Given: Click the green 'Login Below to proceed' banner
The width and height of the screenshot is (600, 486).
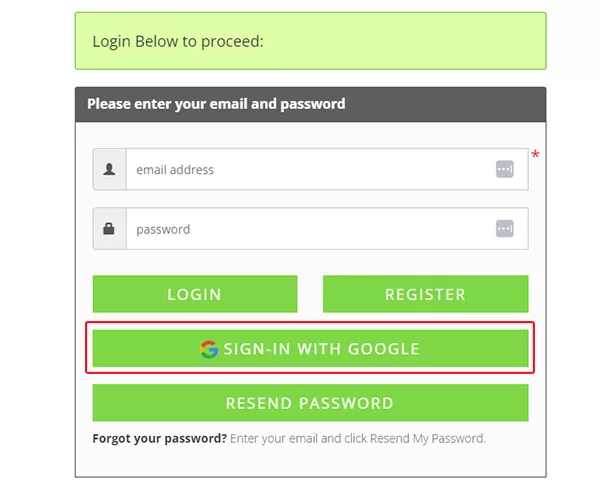Looking at the screenshot, I should [x=310, y=41].
